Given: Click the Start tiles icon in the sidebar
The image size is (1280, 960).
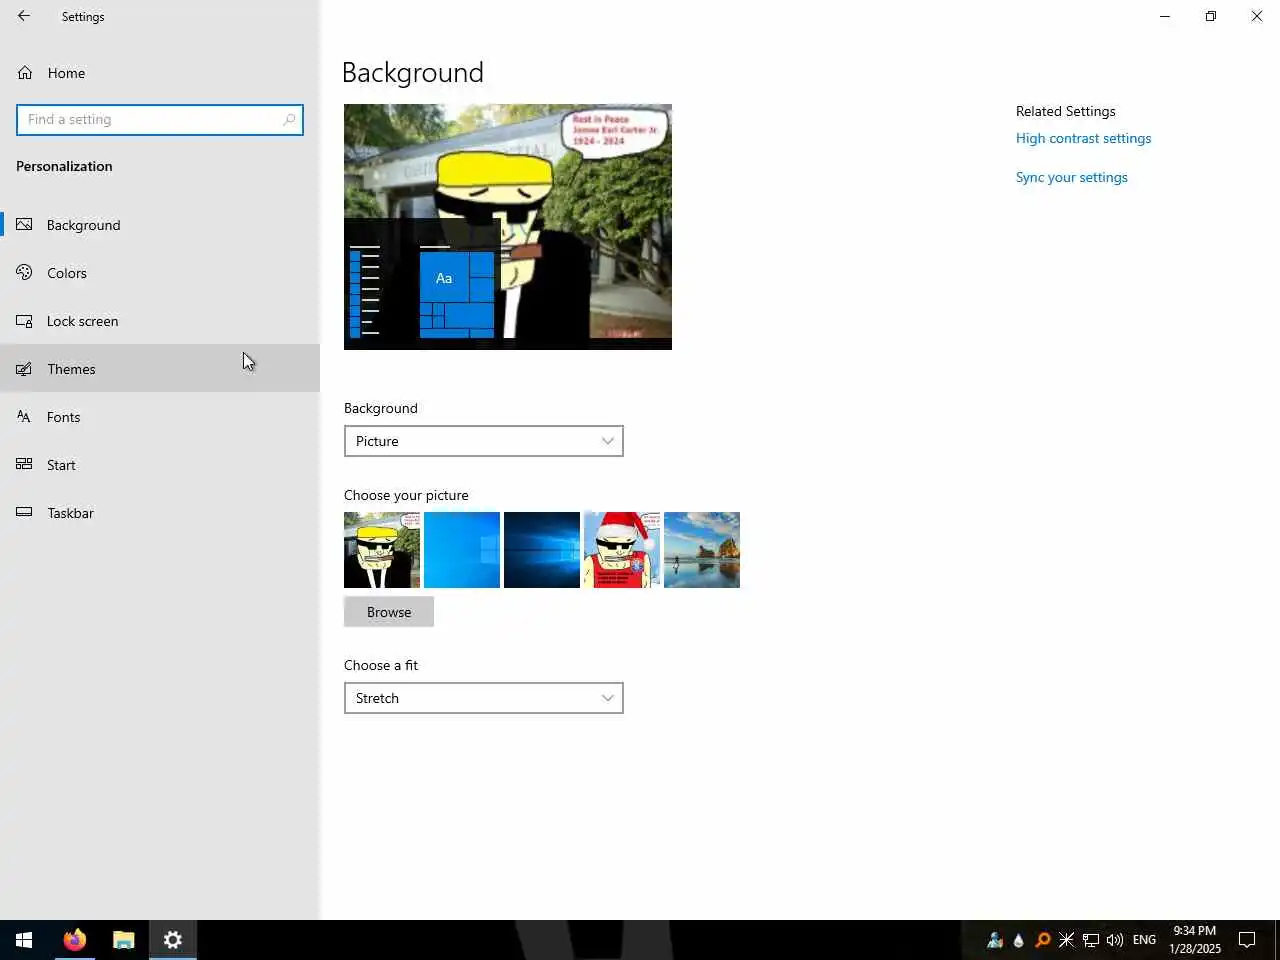Looking at the screenshot, I should [x=24, y=465].
